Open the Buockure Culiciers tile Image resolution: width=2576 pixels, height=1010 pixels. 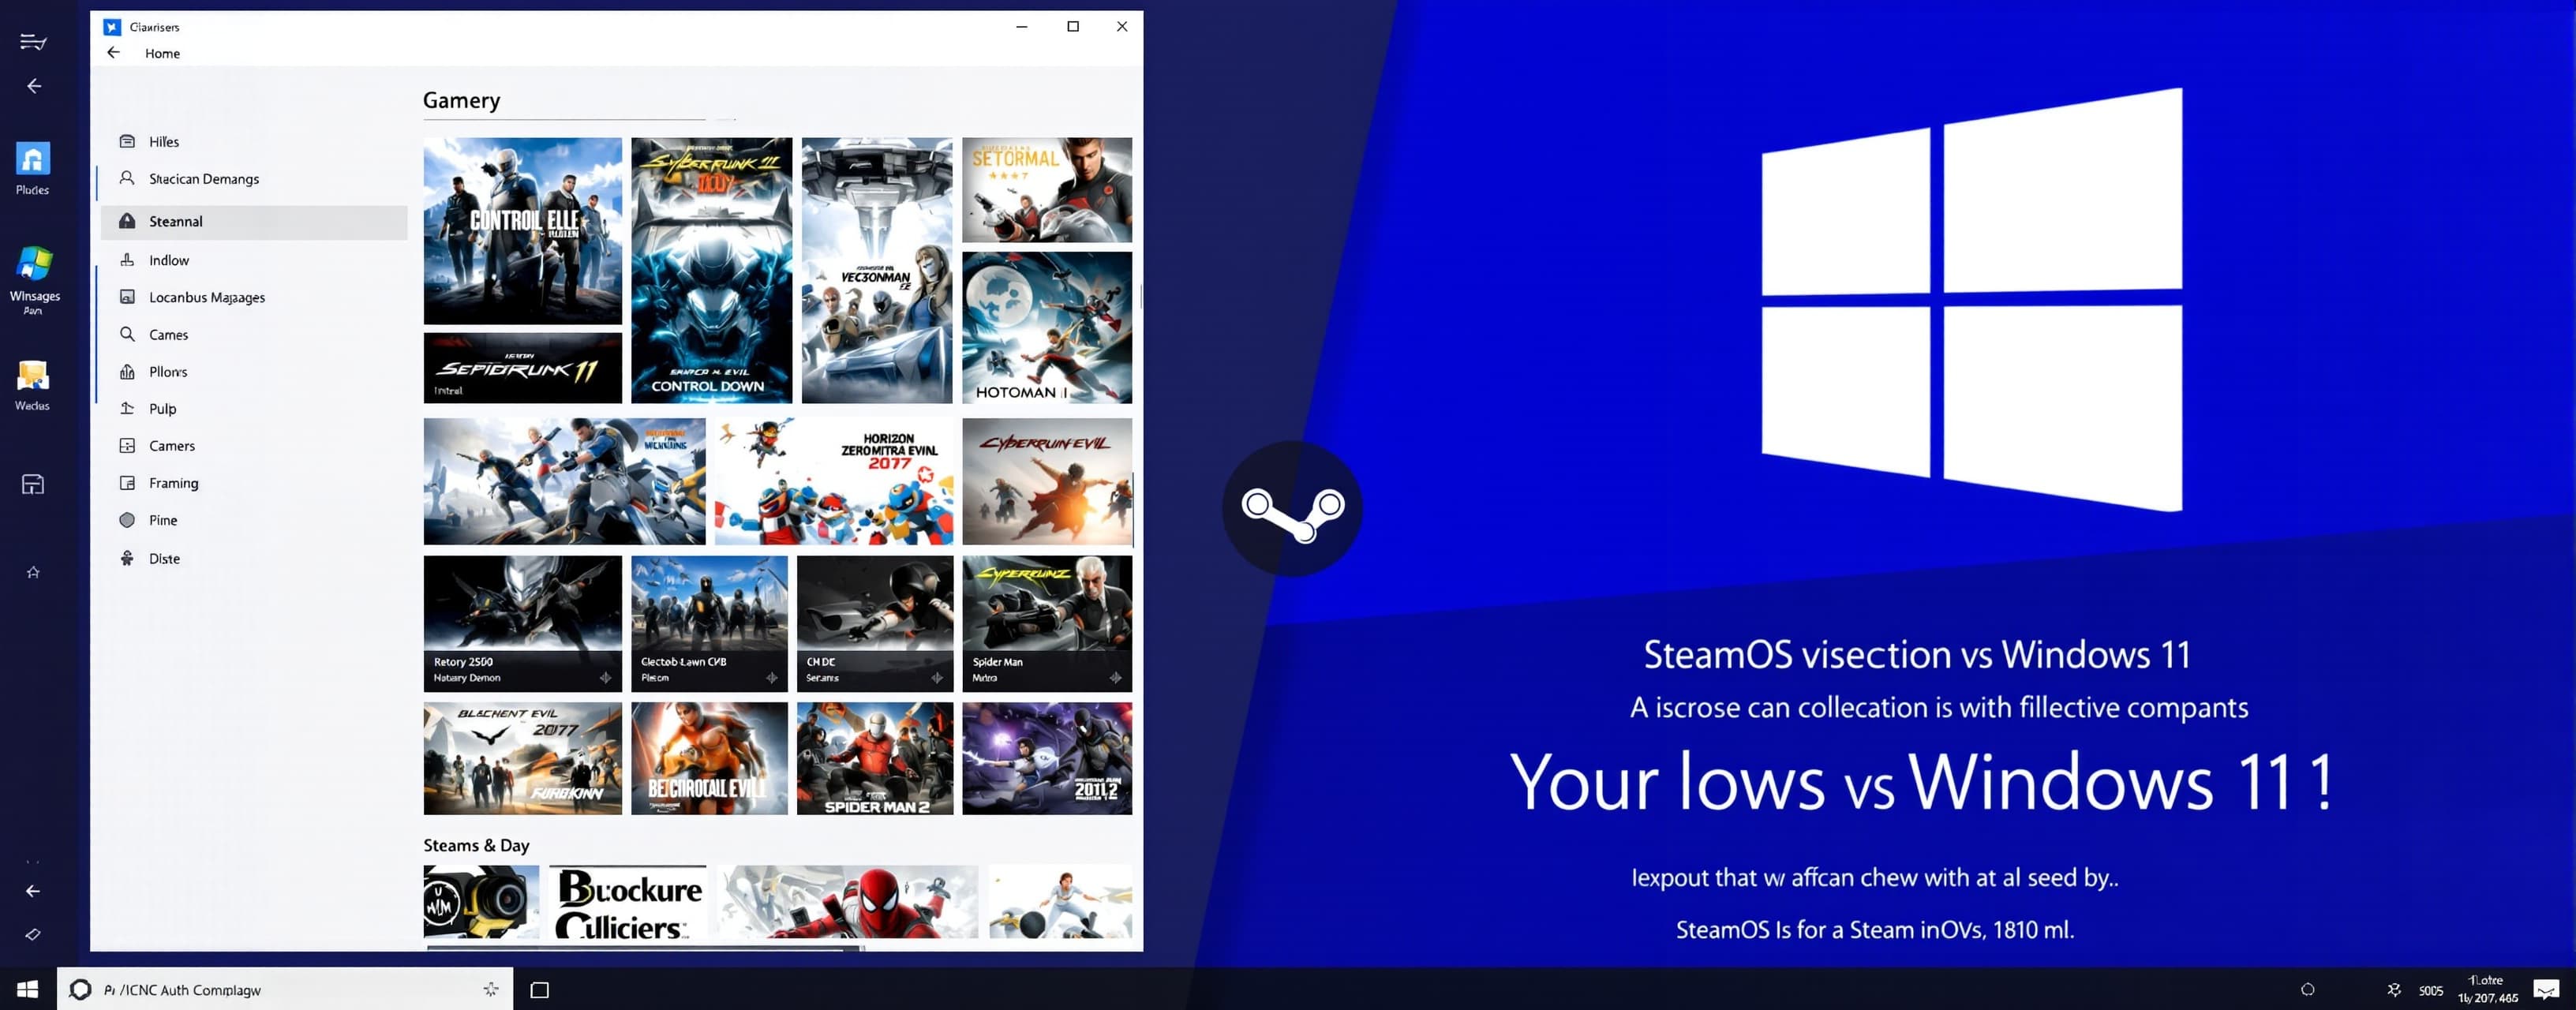[628, 902]
